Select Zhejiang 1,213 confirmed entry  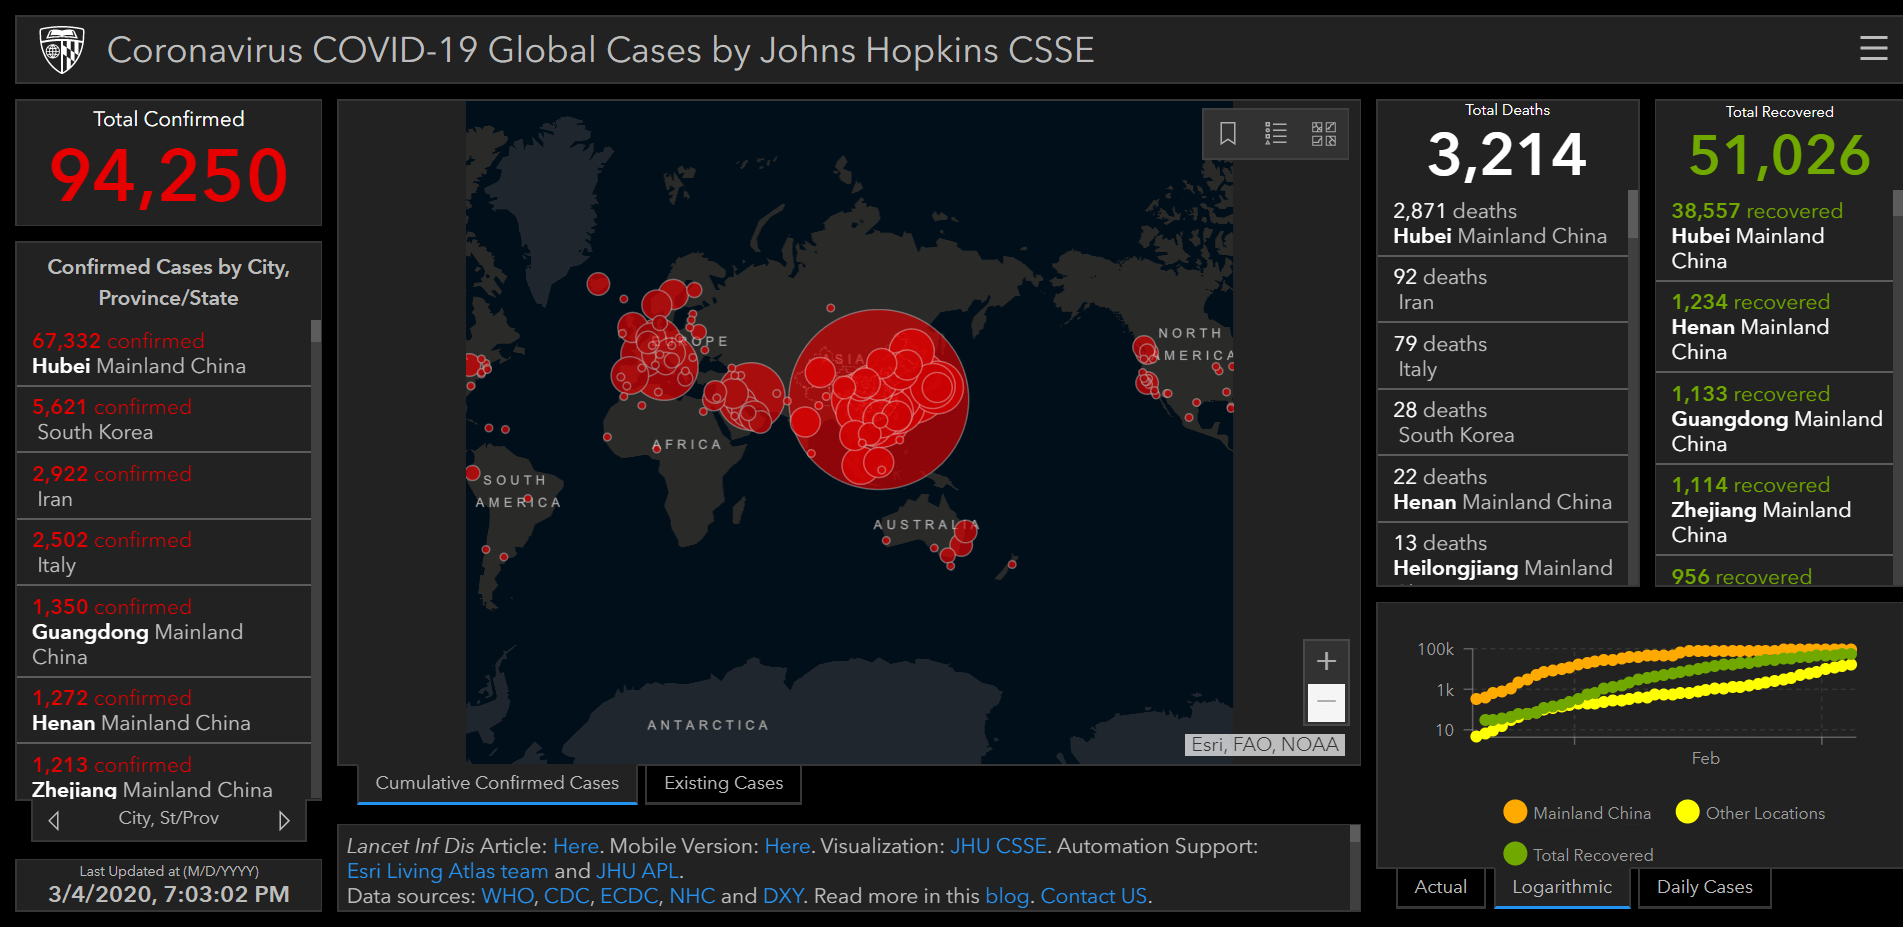(x=164, y=773)
